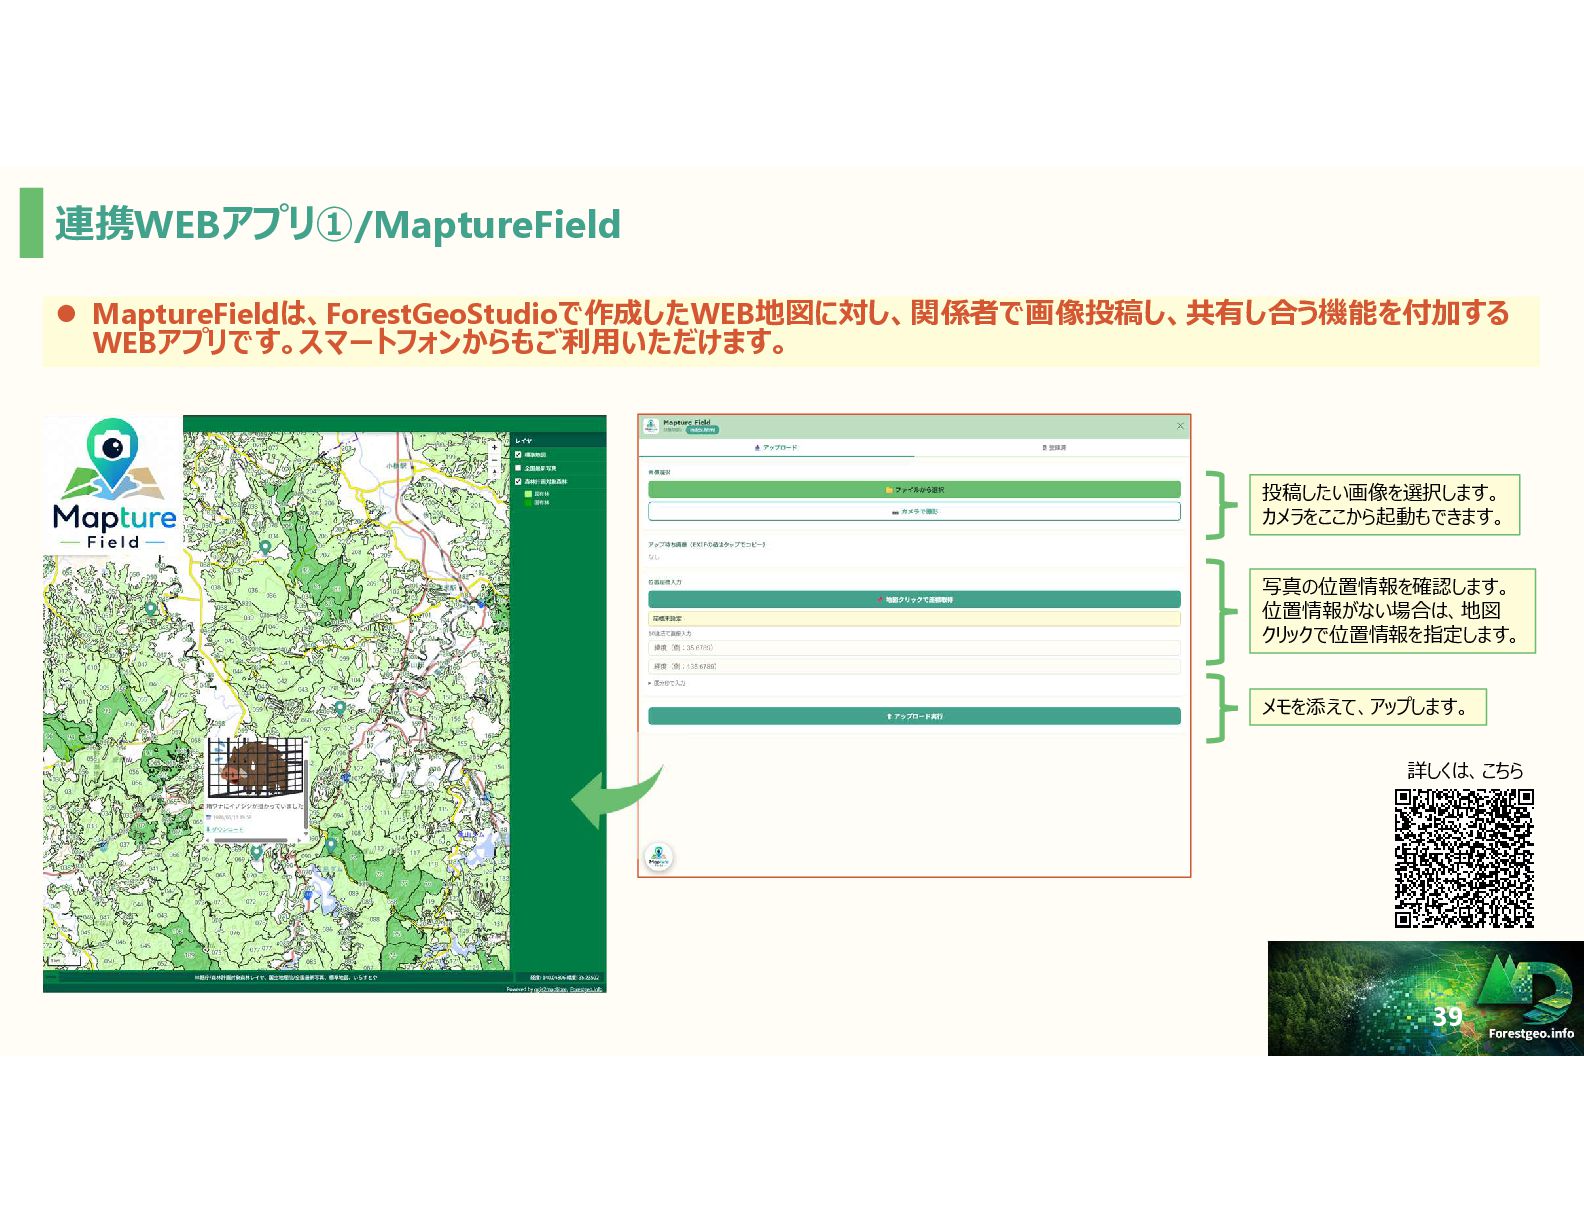Click the QR code under 詳しくは、こちら
Image resolution: width=1584 pixels, height=1224 pixels.
[x=1464, y=858]
